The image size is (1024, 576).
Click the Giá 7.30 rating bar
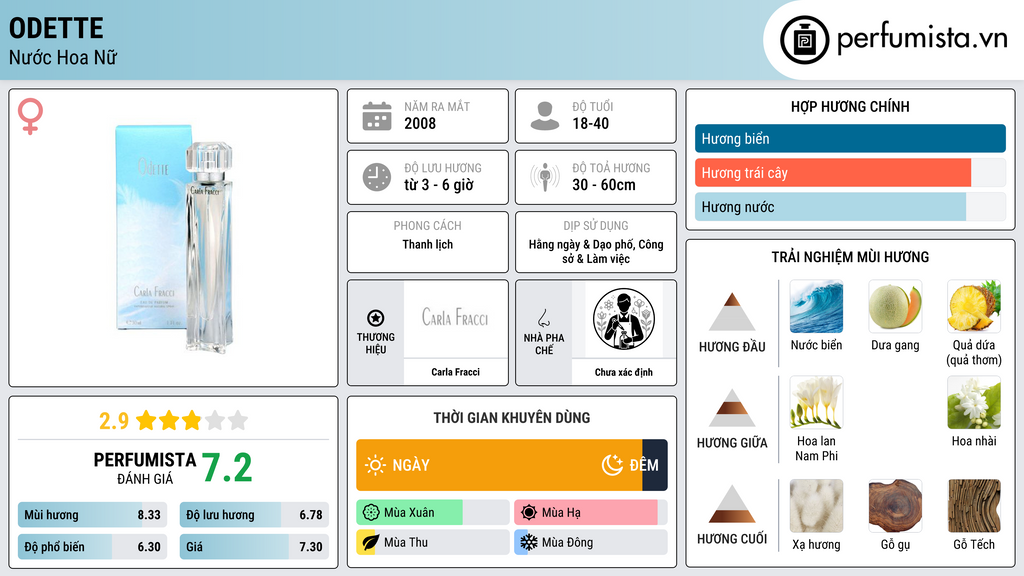tap(254, 547)
